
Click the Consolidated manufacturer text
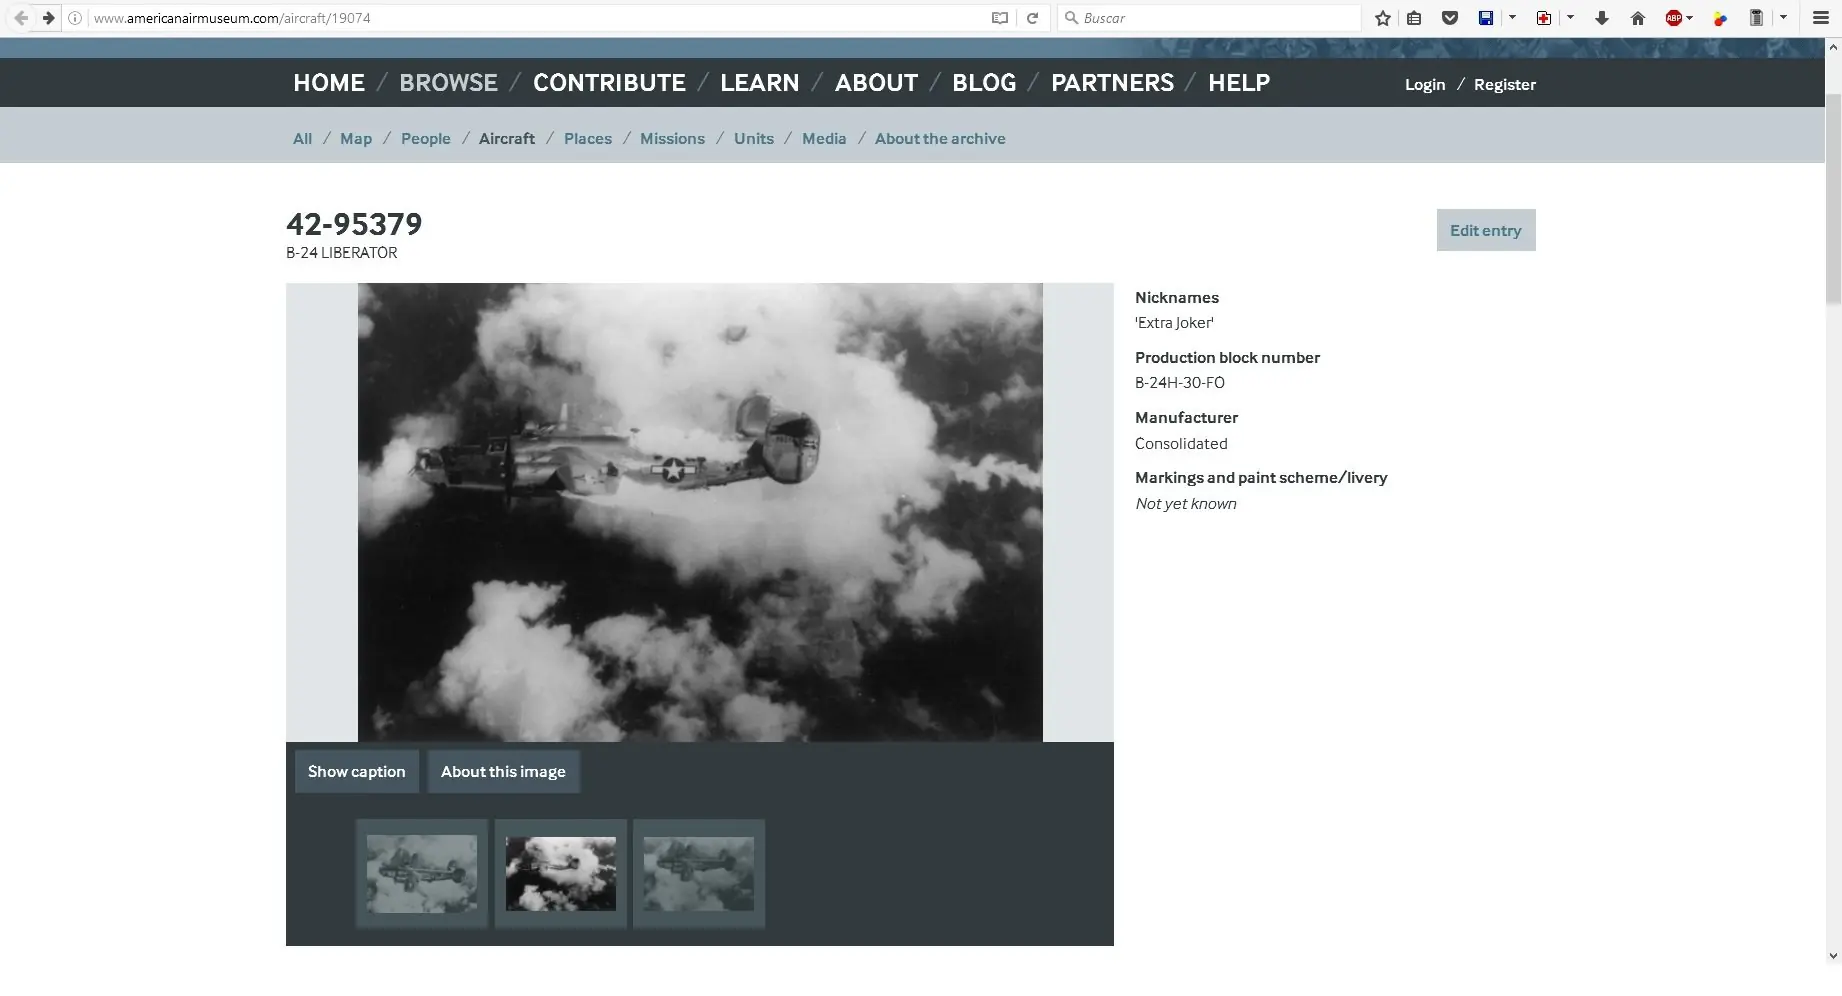pyautogui.click(x=1181, y=444)
